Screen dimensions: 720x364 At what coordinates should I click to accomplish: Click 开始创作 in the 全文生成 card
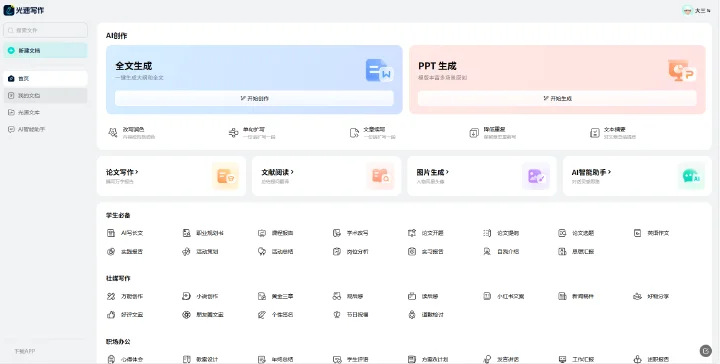tap(254, 98)
